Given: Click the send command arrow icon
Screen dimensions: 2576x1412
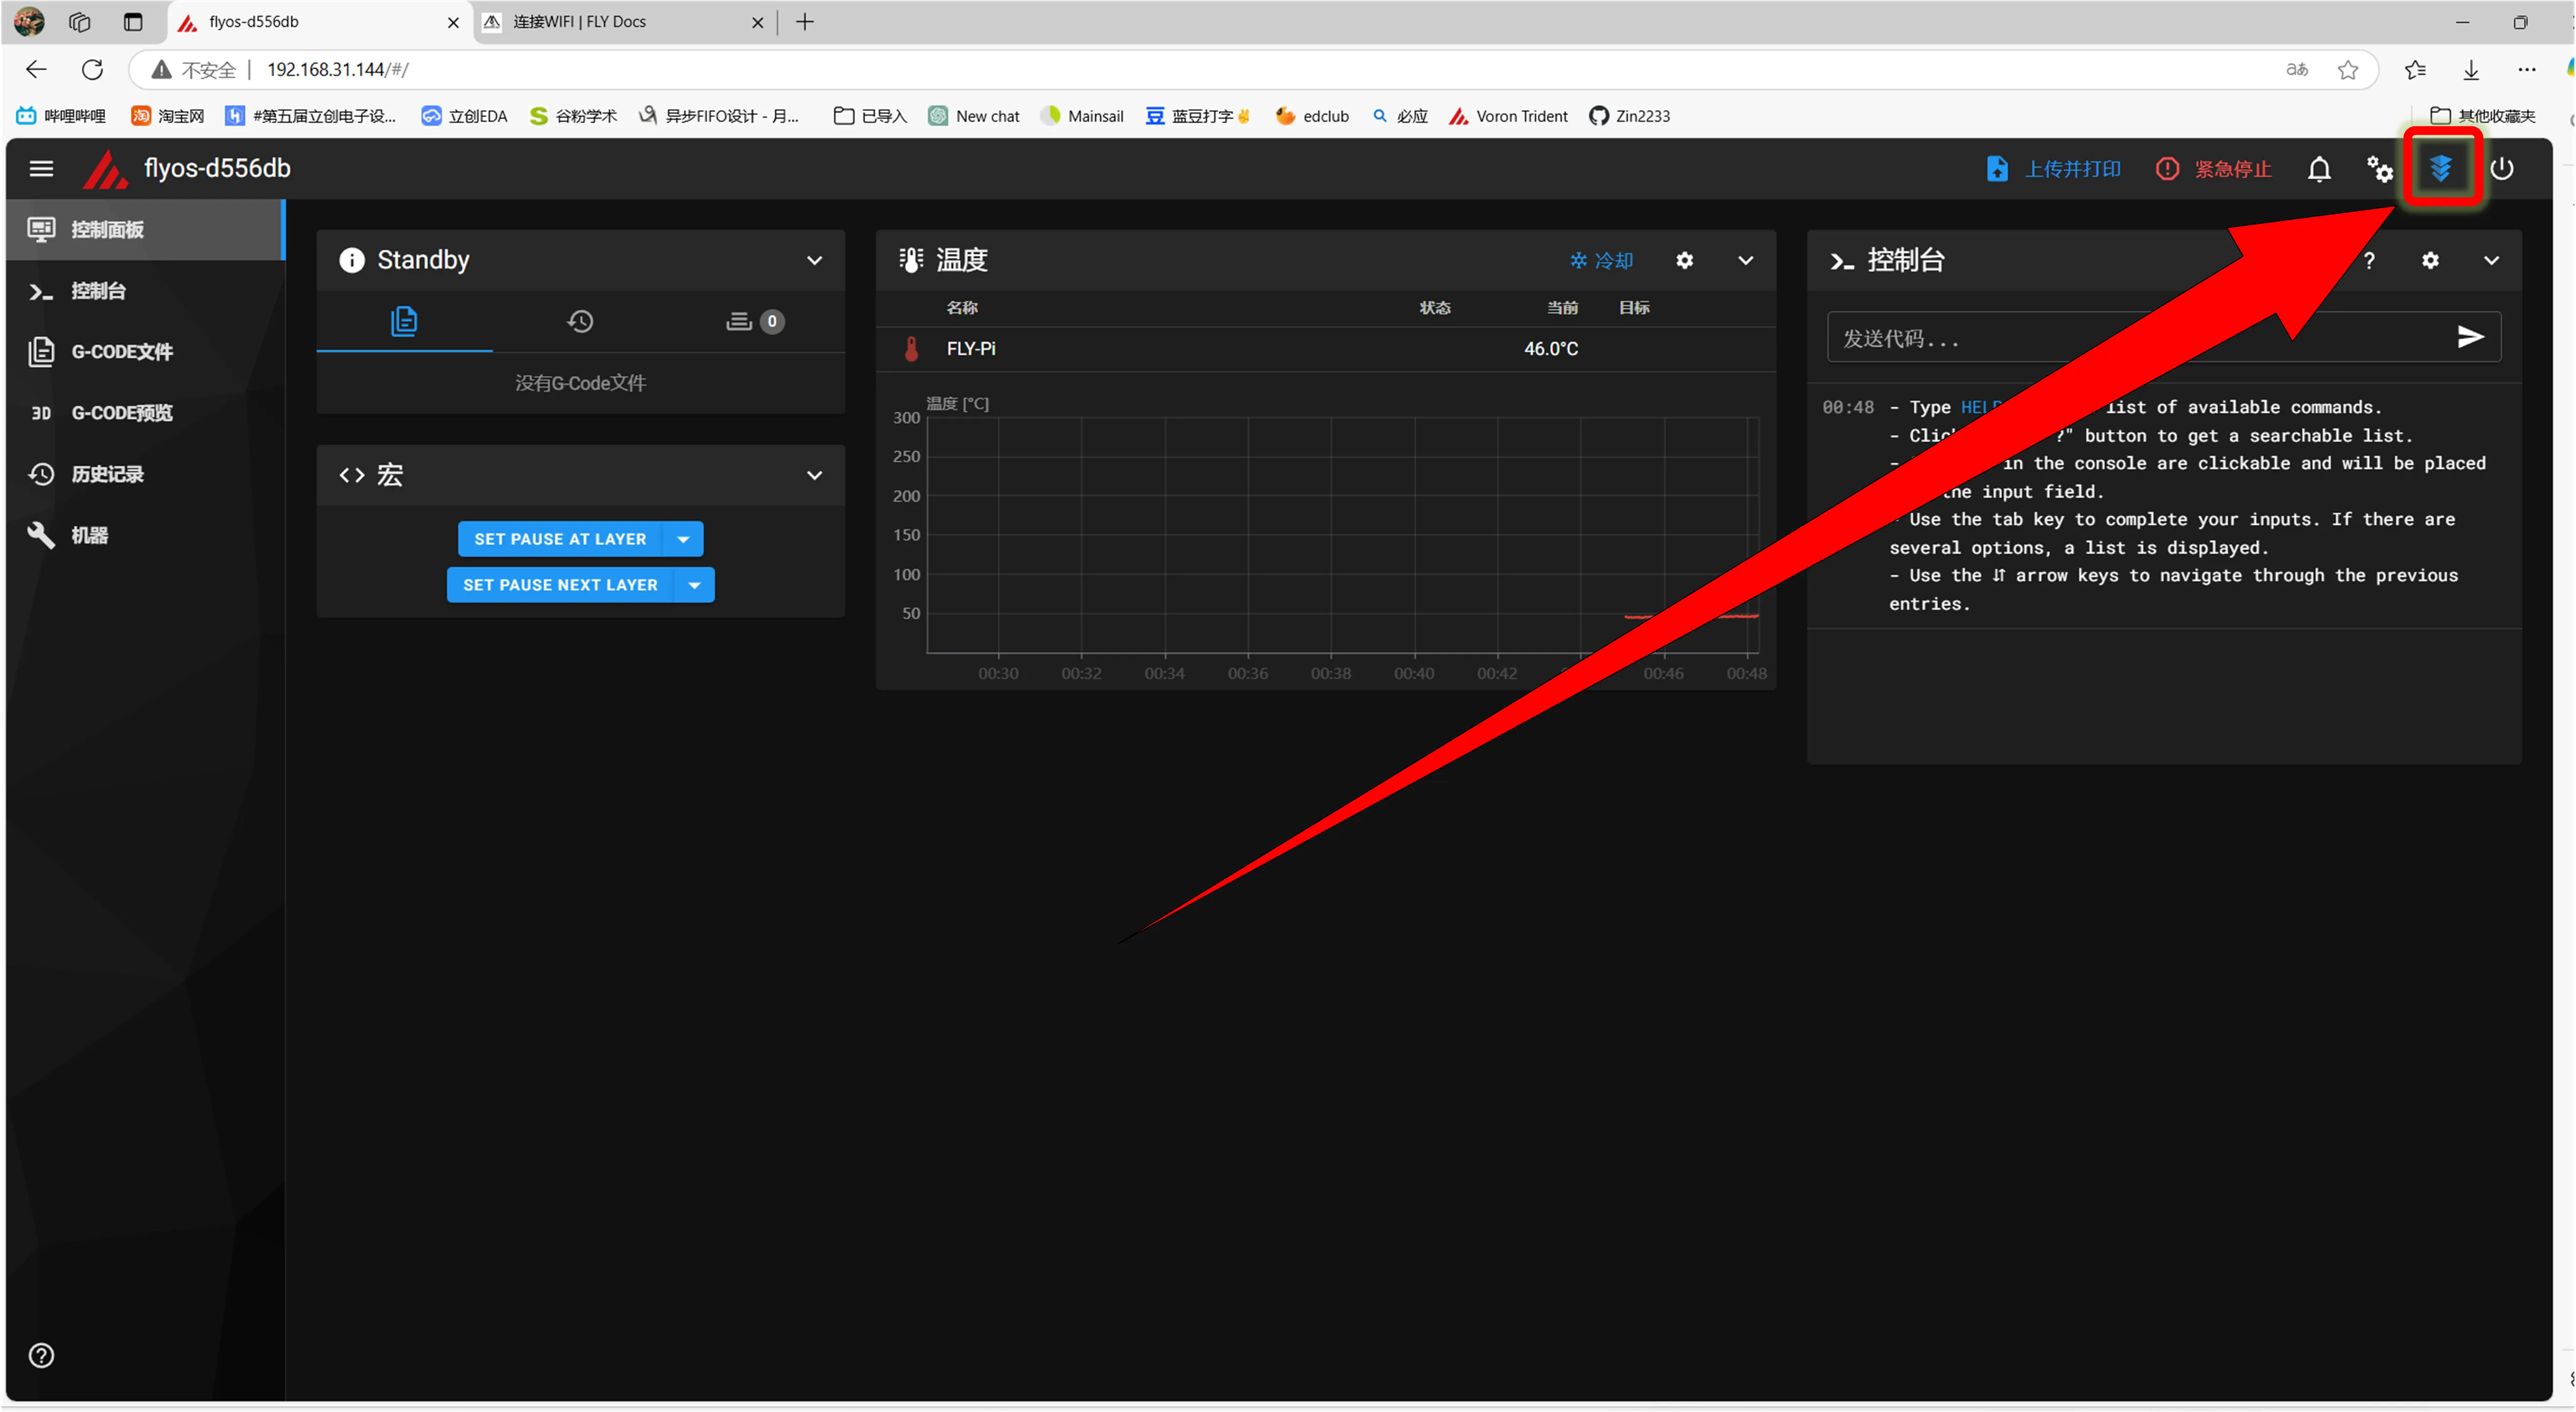Looking at the screenshot, I should point(2470,337).
